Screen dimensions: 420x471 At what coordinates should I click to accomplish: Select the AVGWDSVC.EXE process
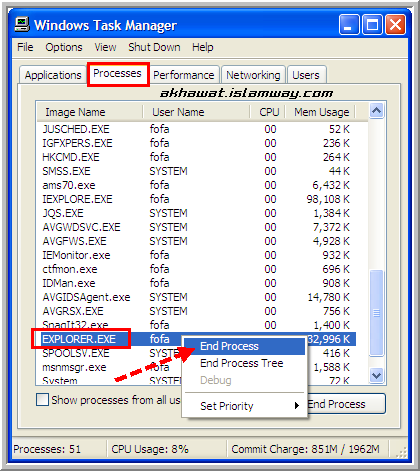[x=196, y=227]
